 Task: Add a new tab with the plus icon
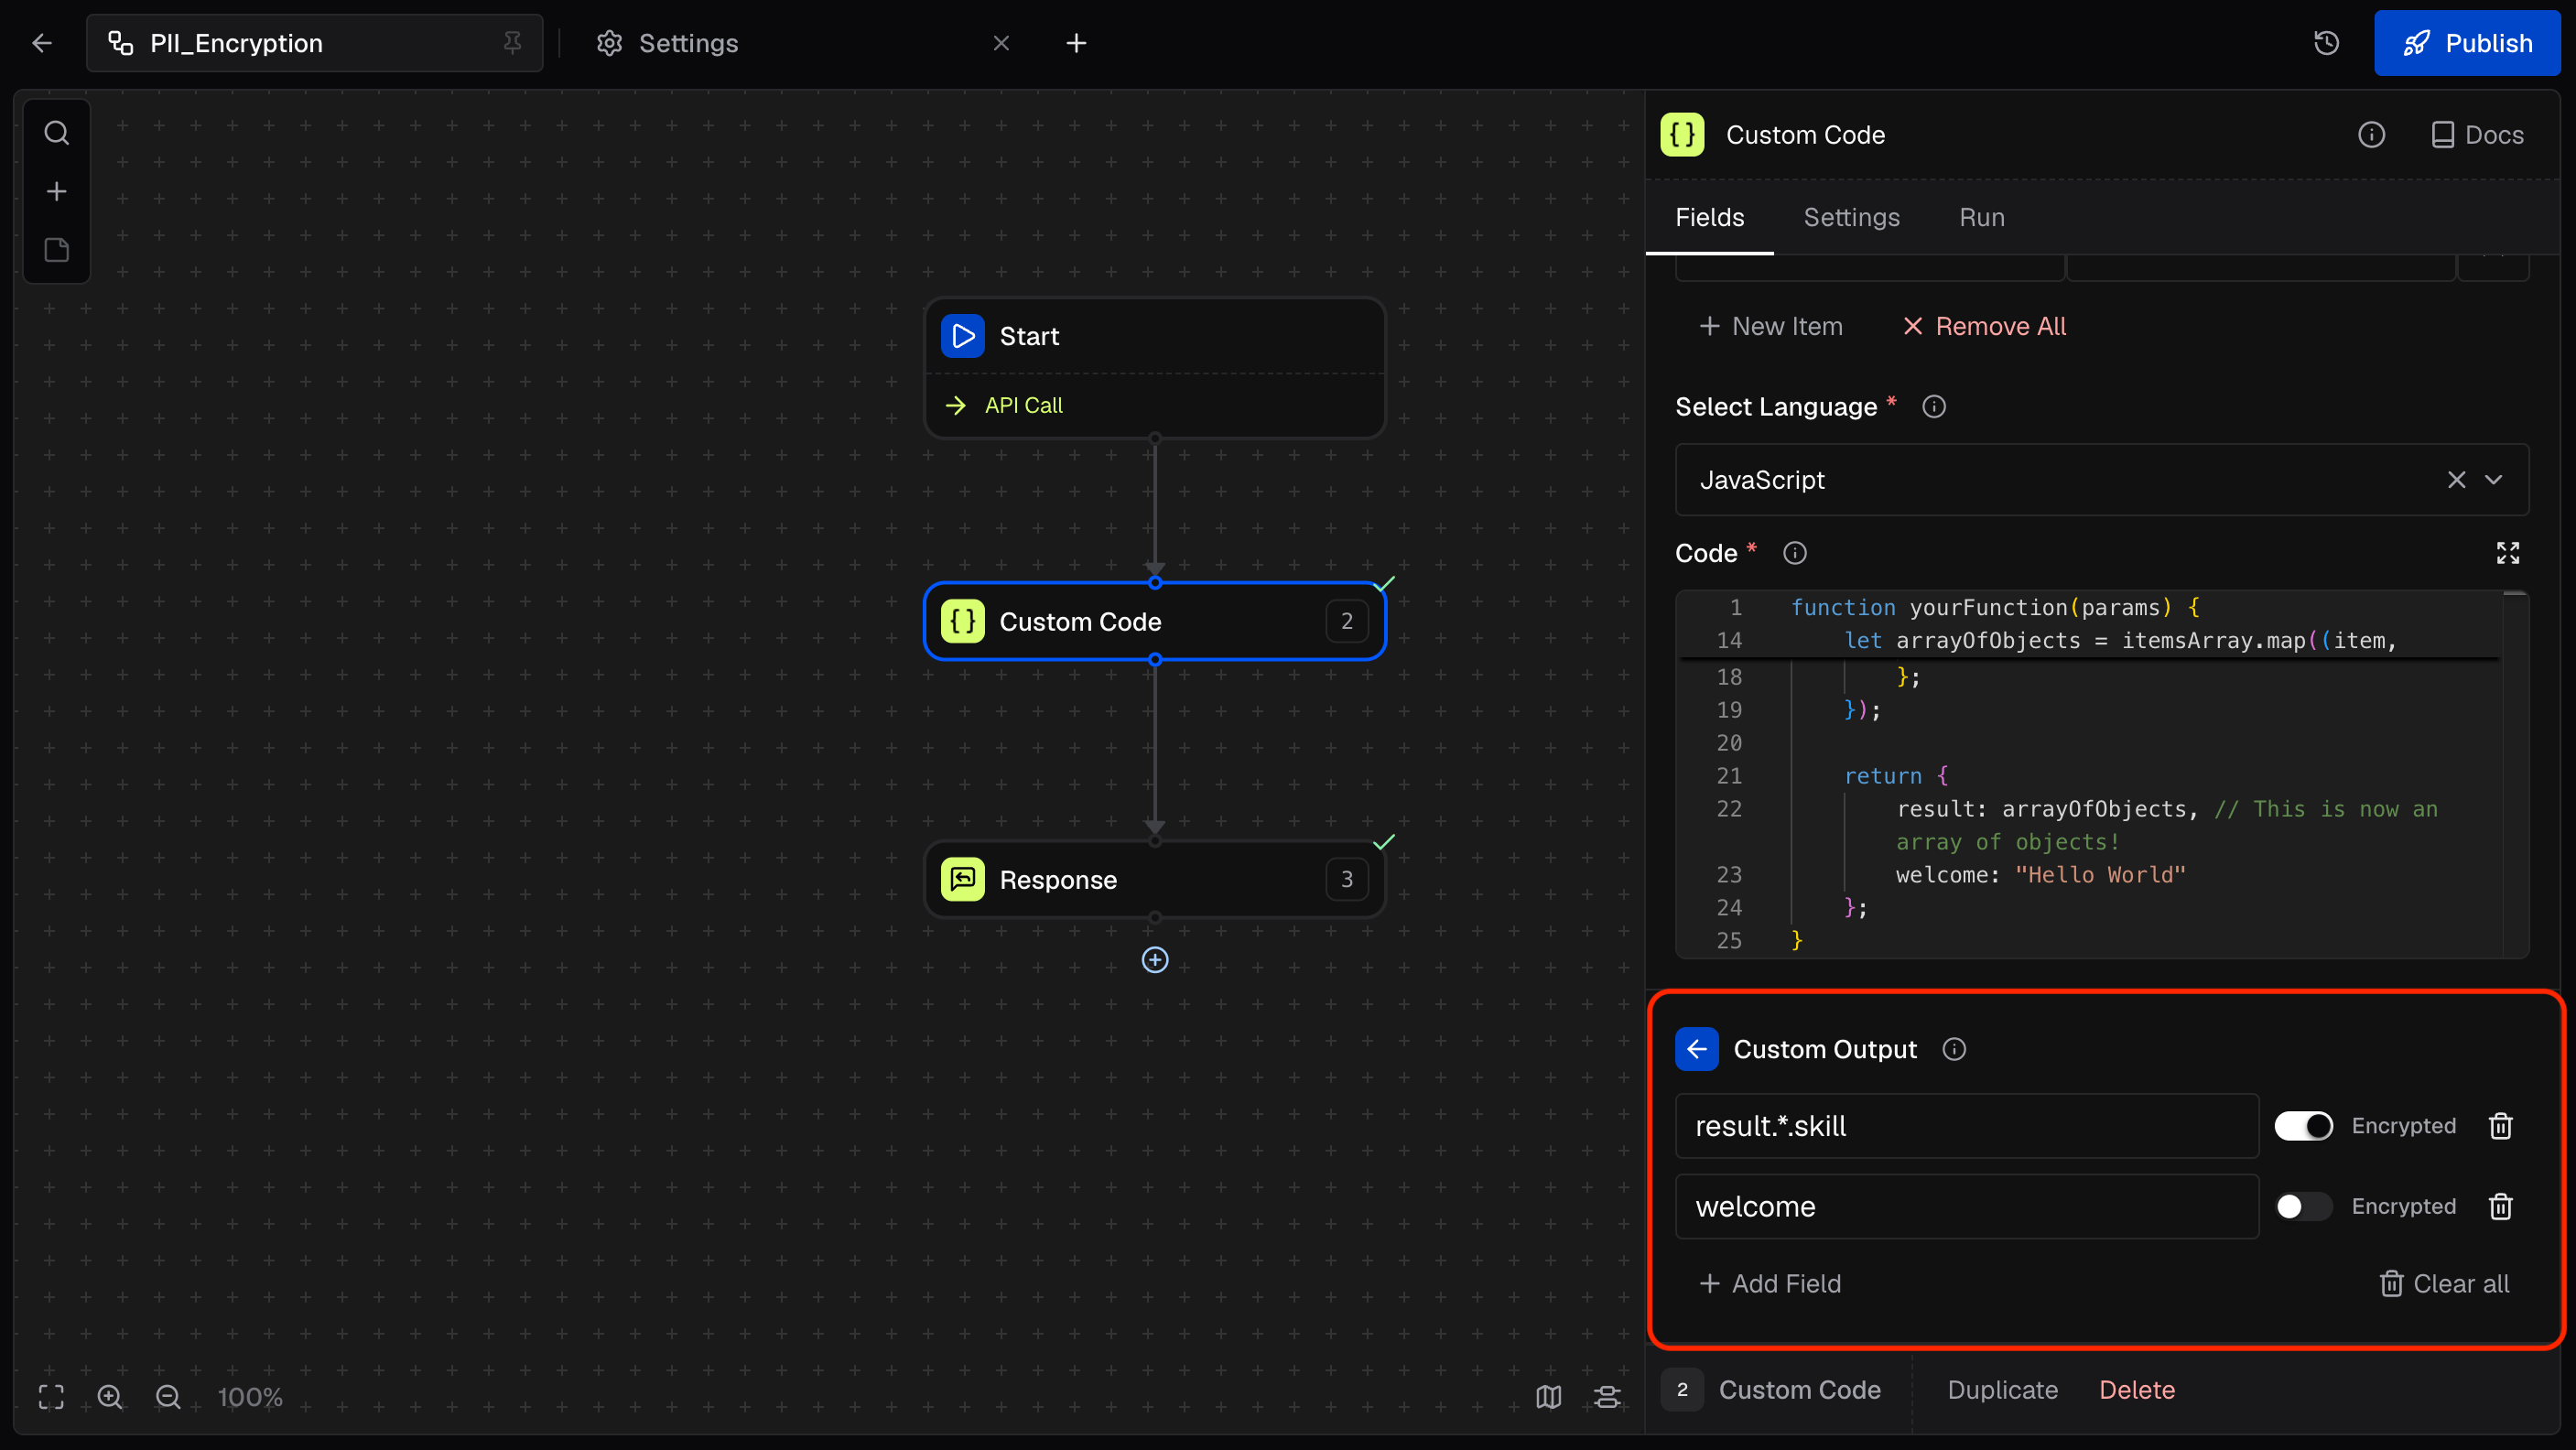click(1076, 43)
